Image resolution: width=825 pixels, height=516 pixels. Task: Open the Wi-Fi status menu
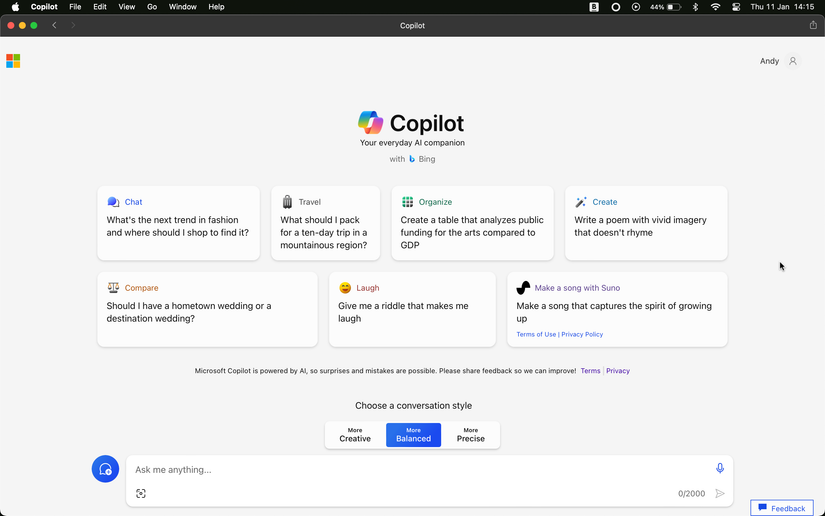click(715, 7)
